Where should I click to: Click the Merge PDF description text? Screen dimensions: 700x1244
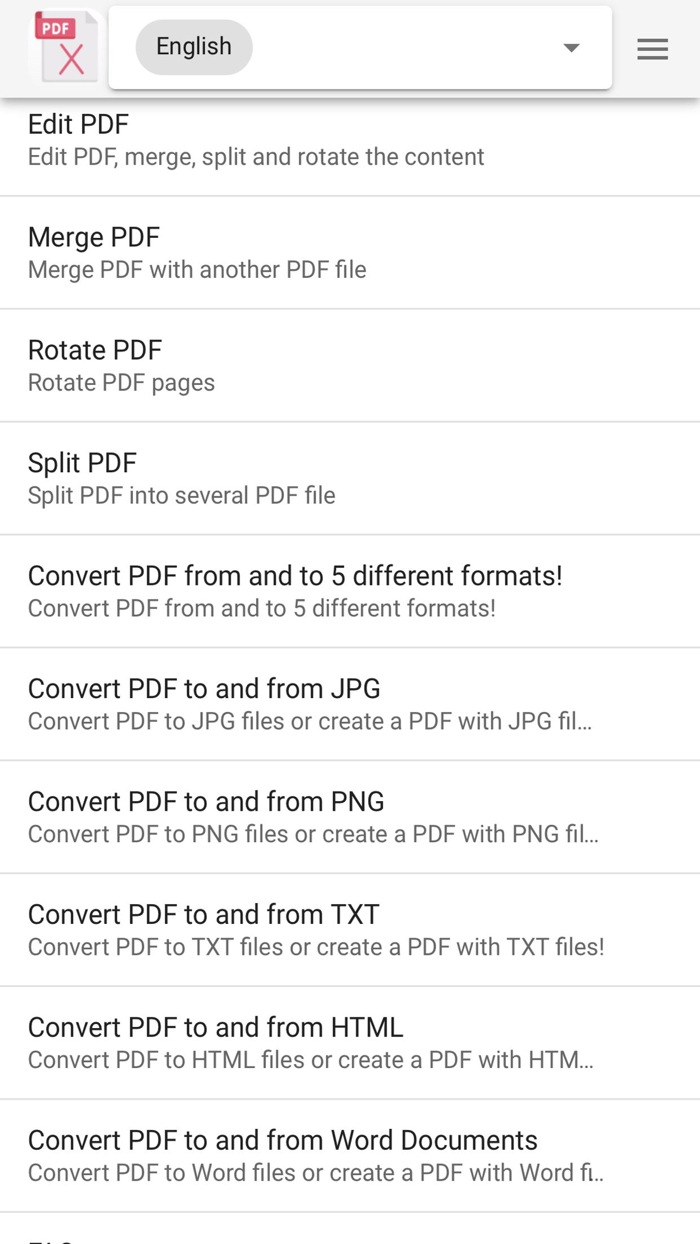pyautogui.click(x=197, y=270)
